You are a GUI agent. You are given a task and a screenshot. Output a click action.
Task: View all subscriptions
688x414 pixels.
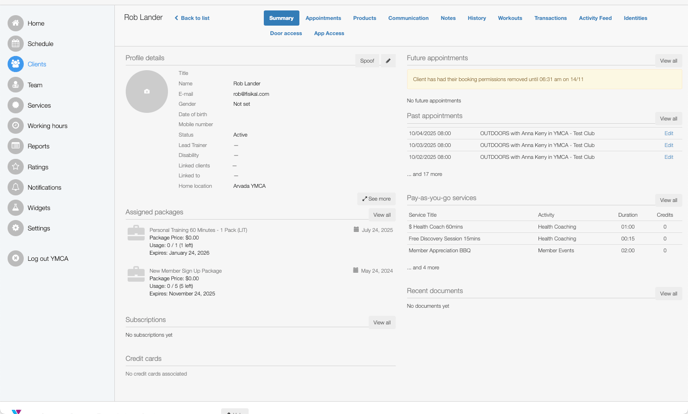[x=382, y=323]
